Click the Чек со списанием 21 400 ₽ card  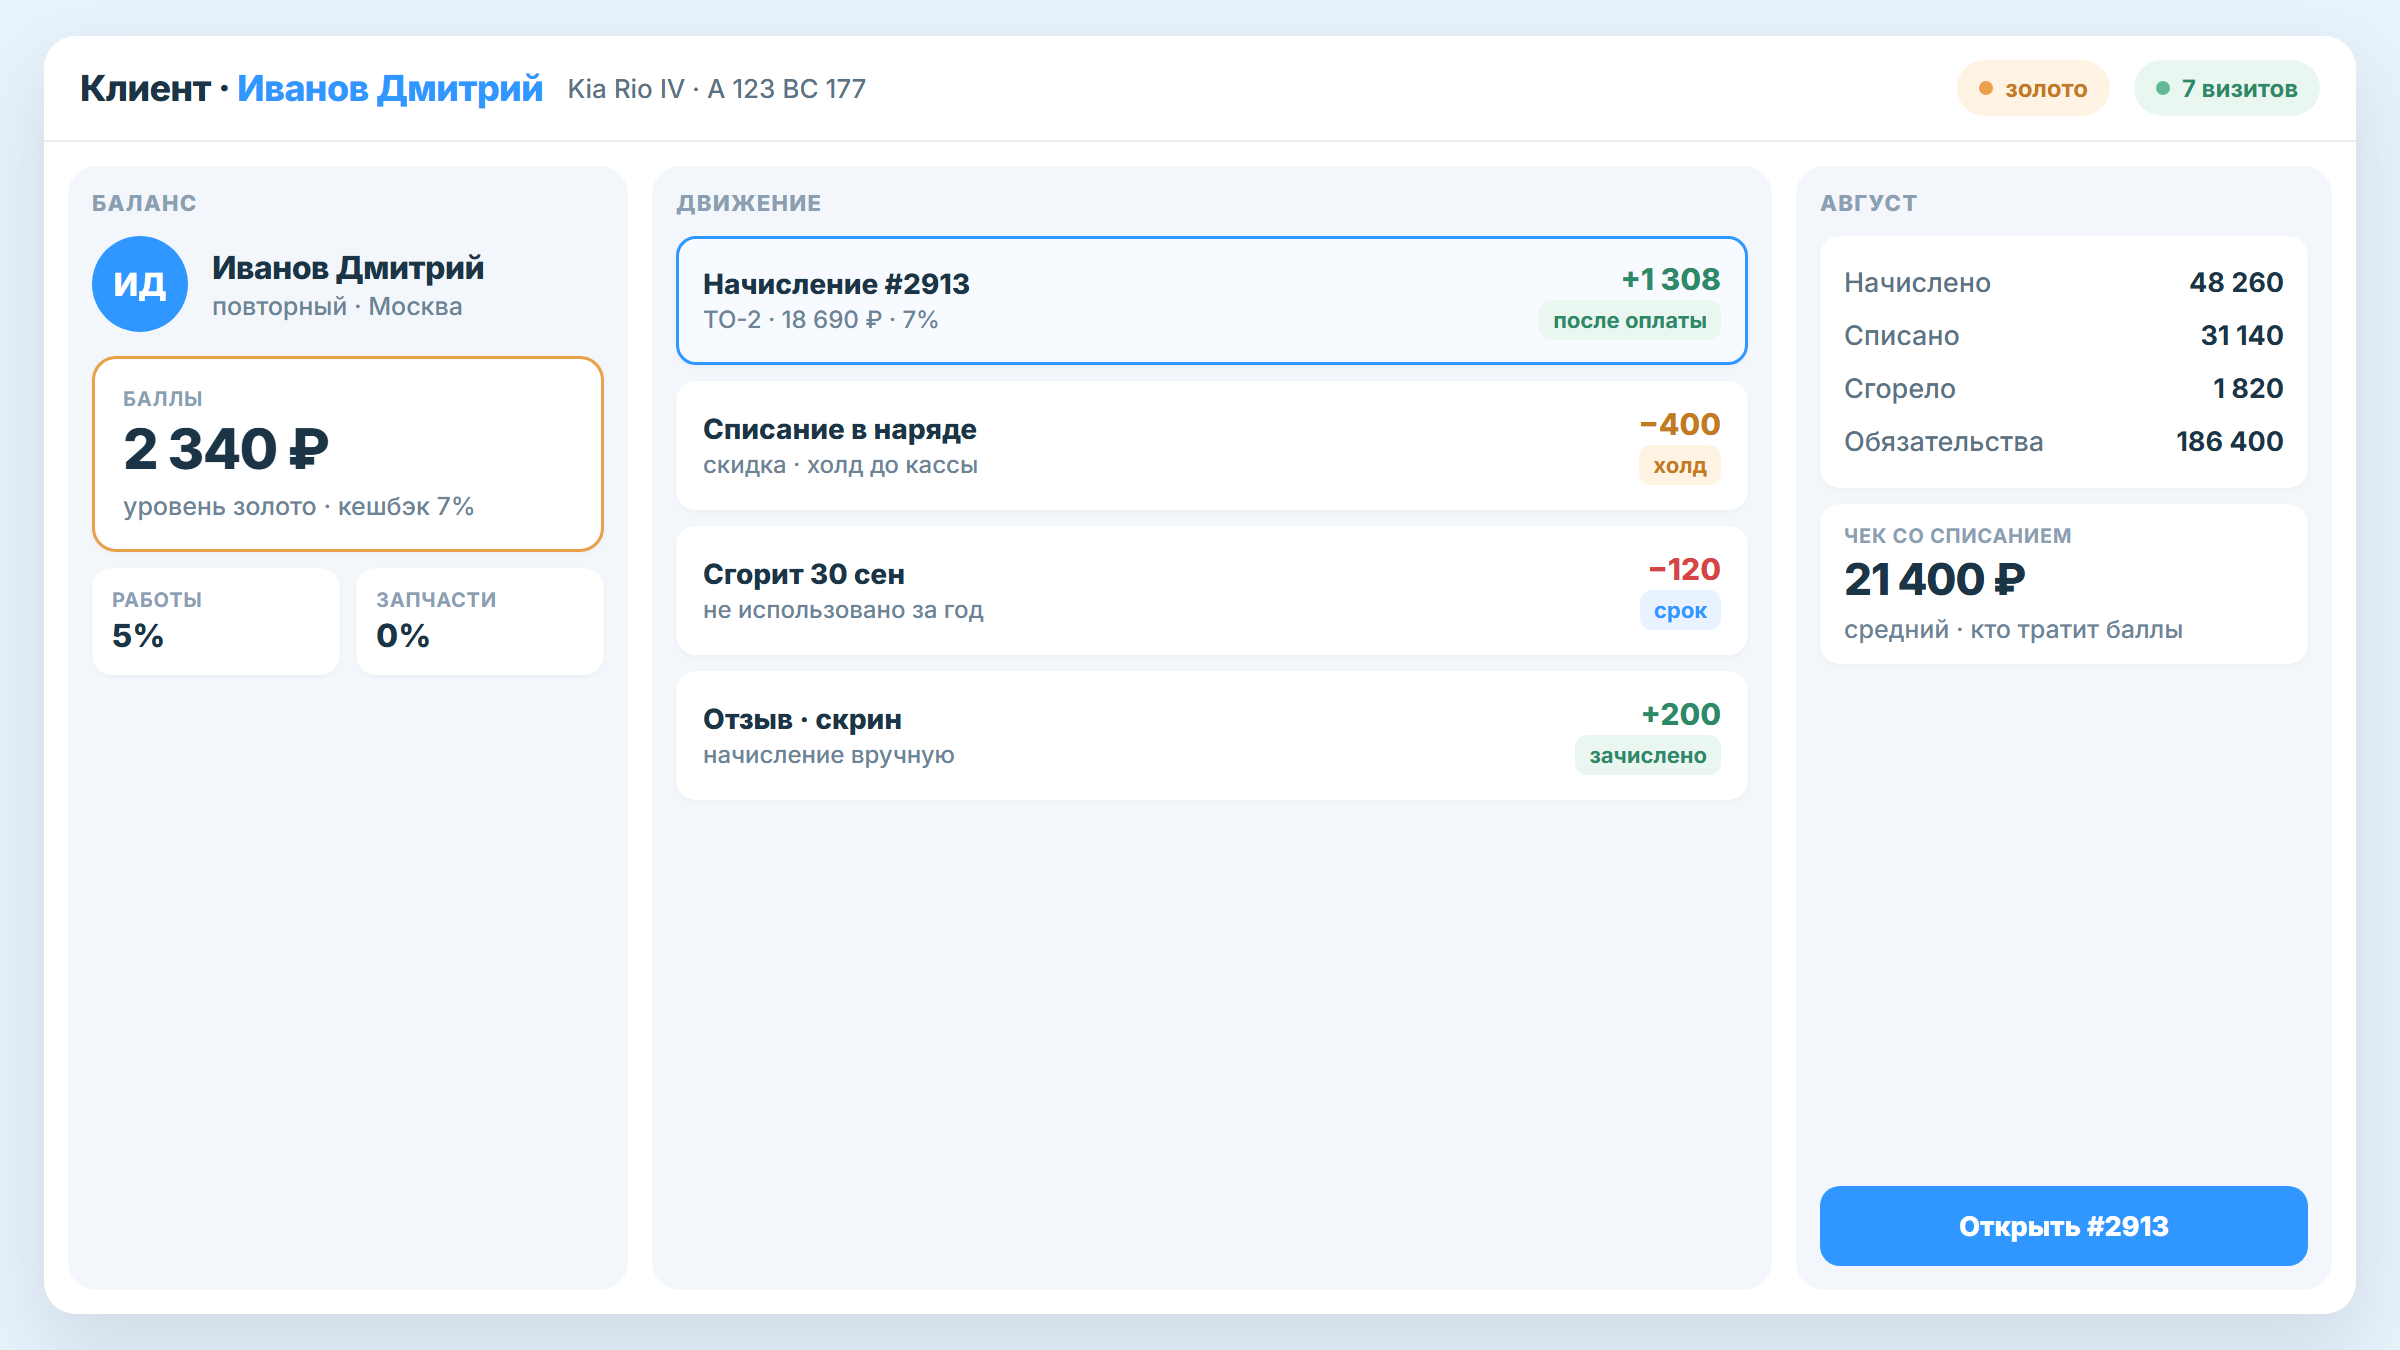point(2063,584)
